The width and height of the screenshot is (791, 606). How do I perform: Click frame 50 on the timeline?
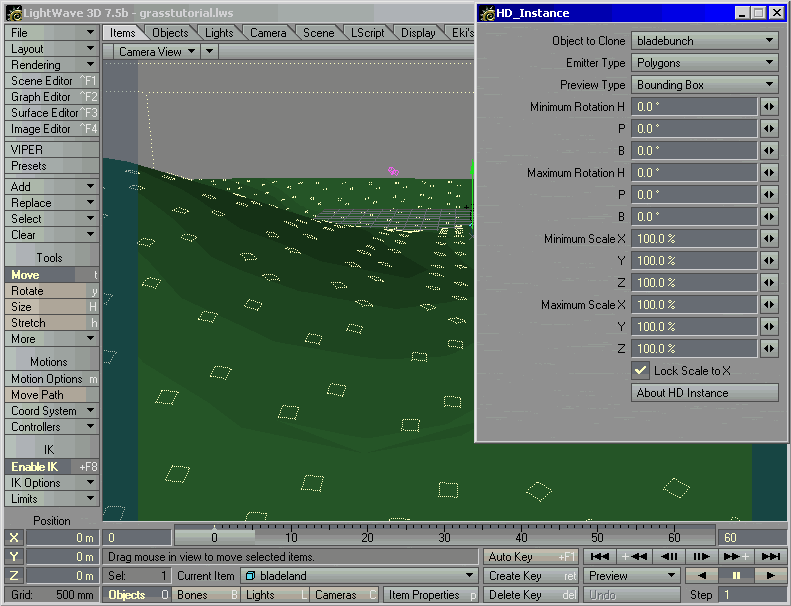pos(597,537)
